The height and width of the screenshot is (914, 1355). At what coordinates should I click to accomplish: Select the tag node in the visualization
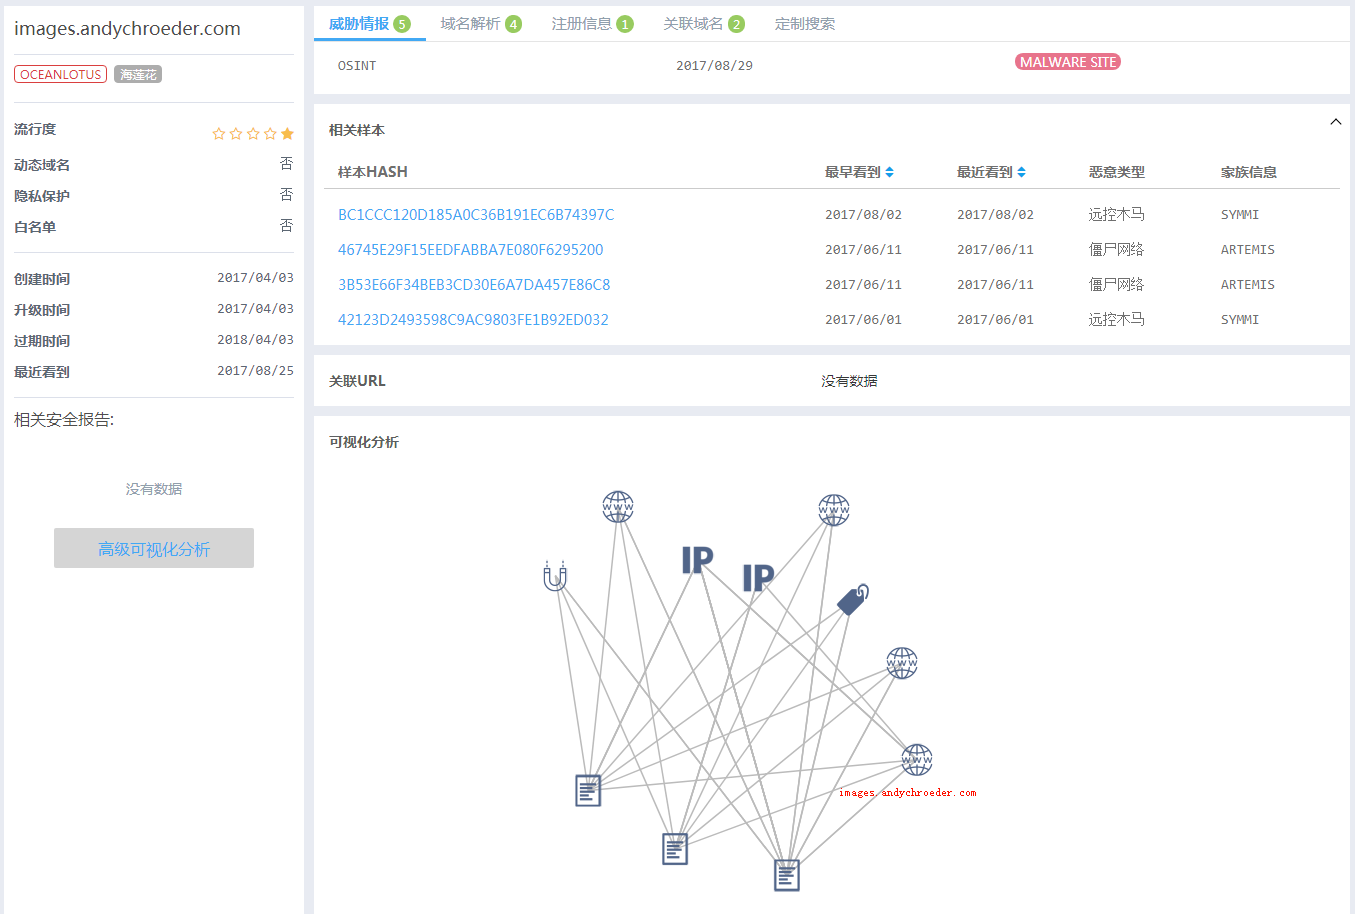point(852,600)
